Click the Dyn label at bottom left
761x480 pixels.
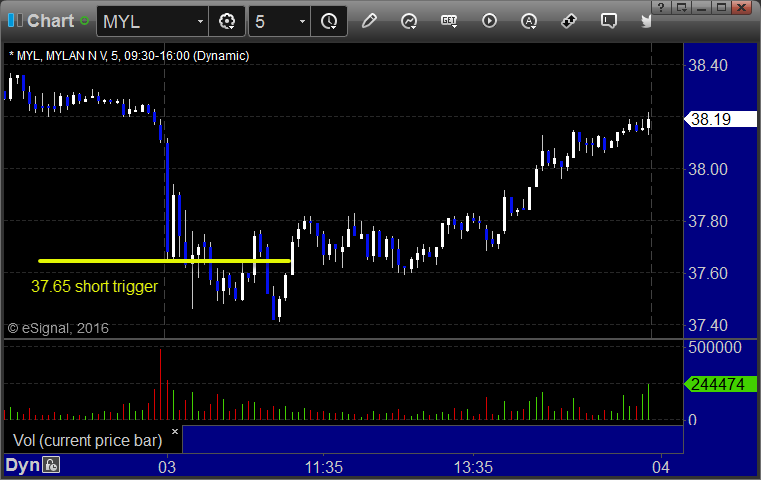22,465
